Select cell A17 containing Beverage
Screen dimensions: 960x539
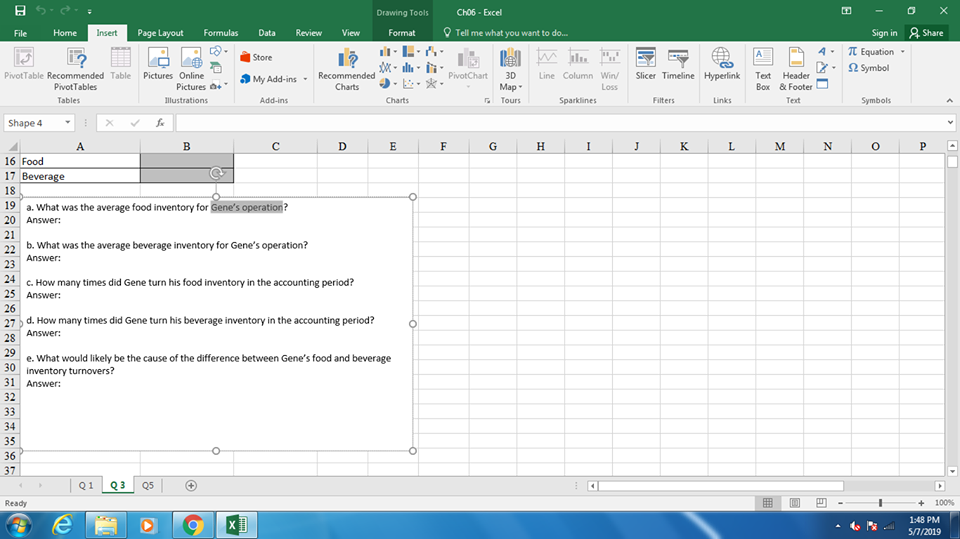click(80, 176)
